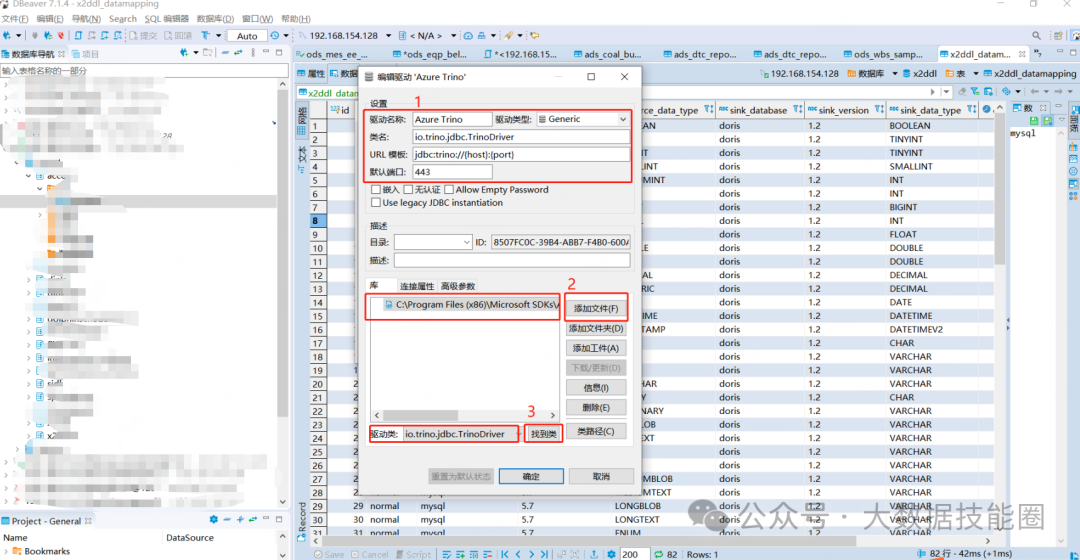Open the 文件(F) menu
This screenshot has height=560, width=1080.
pyautogui.click(x=15, y=19)
